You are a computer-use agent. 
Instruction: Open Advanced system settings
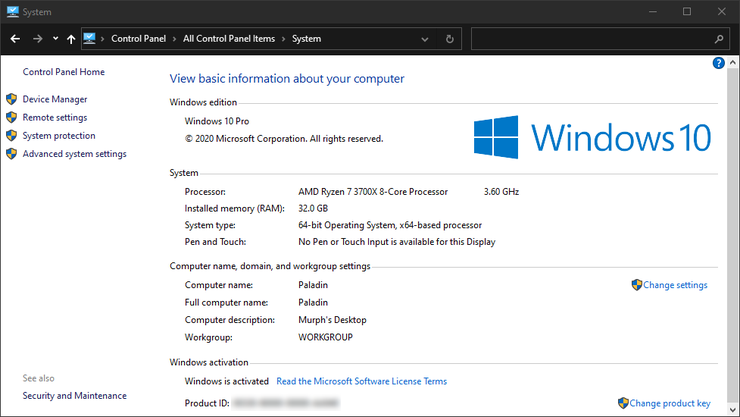(x=75, y=154)
